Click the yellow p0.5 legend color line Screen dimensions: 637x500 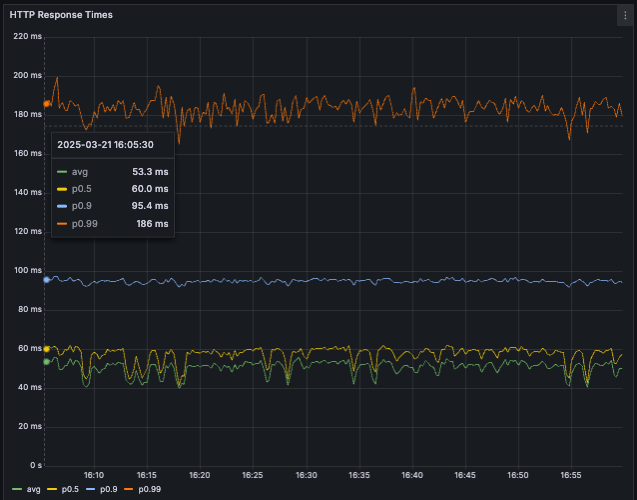(52, 489)
